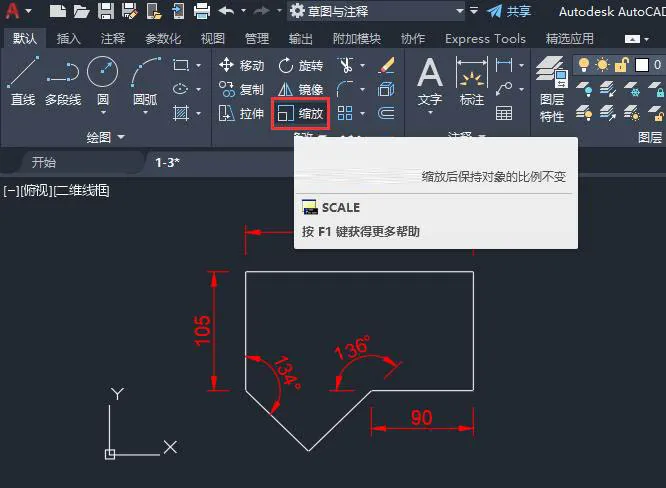Undo the last action
Viewport: 666px width, 488px height.
(226, 11)
